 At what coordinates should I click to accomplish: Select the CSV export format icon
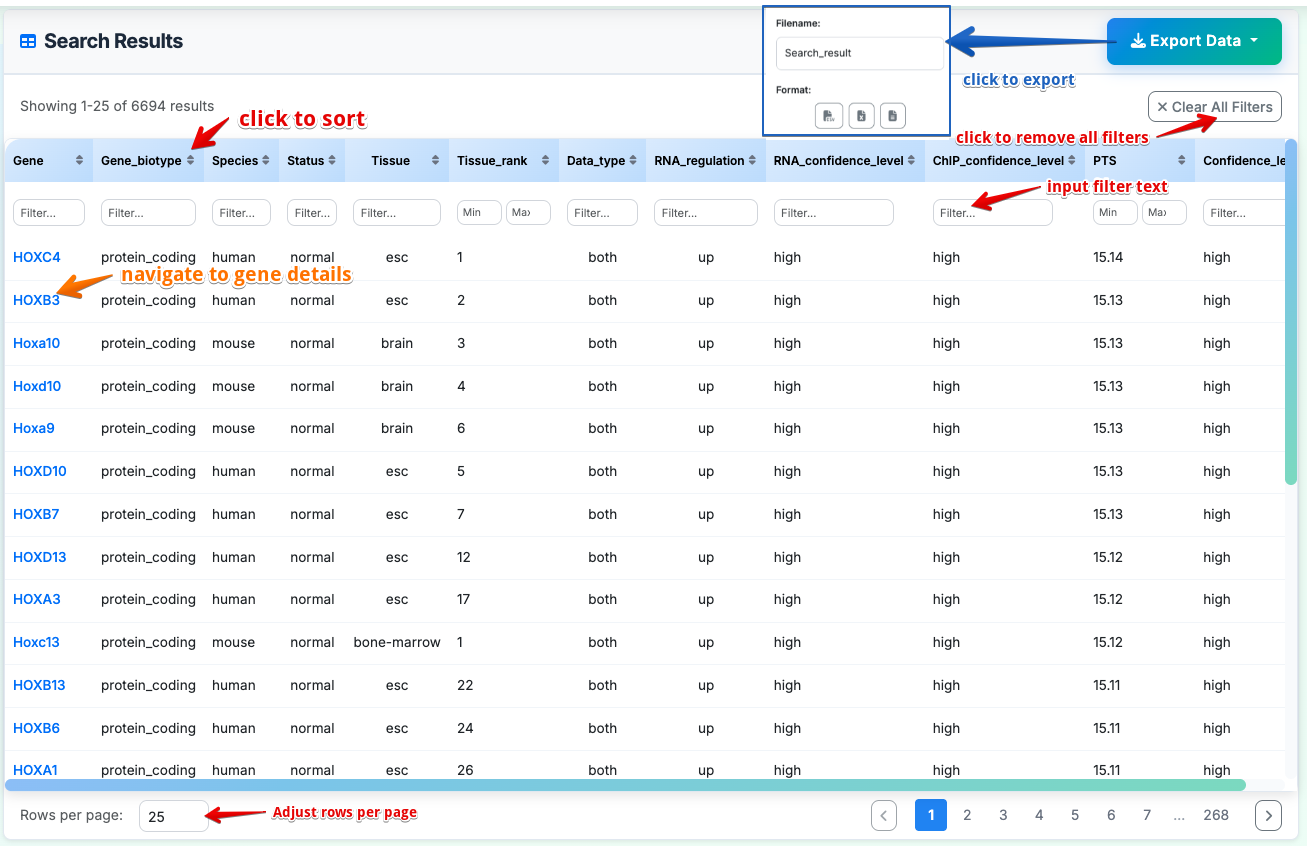coord(829,115)
